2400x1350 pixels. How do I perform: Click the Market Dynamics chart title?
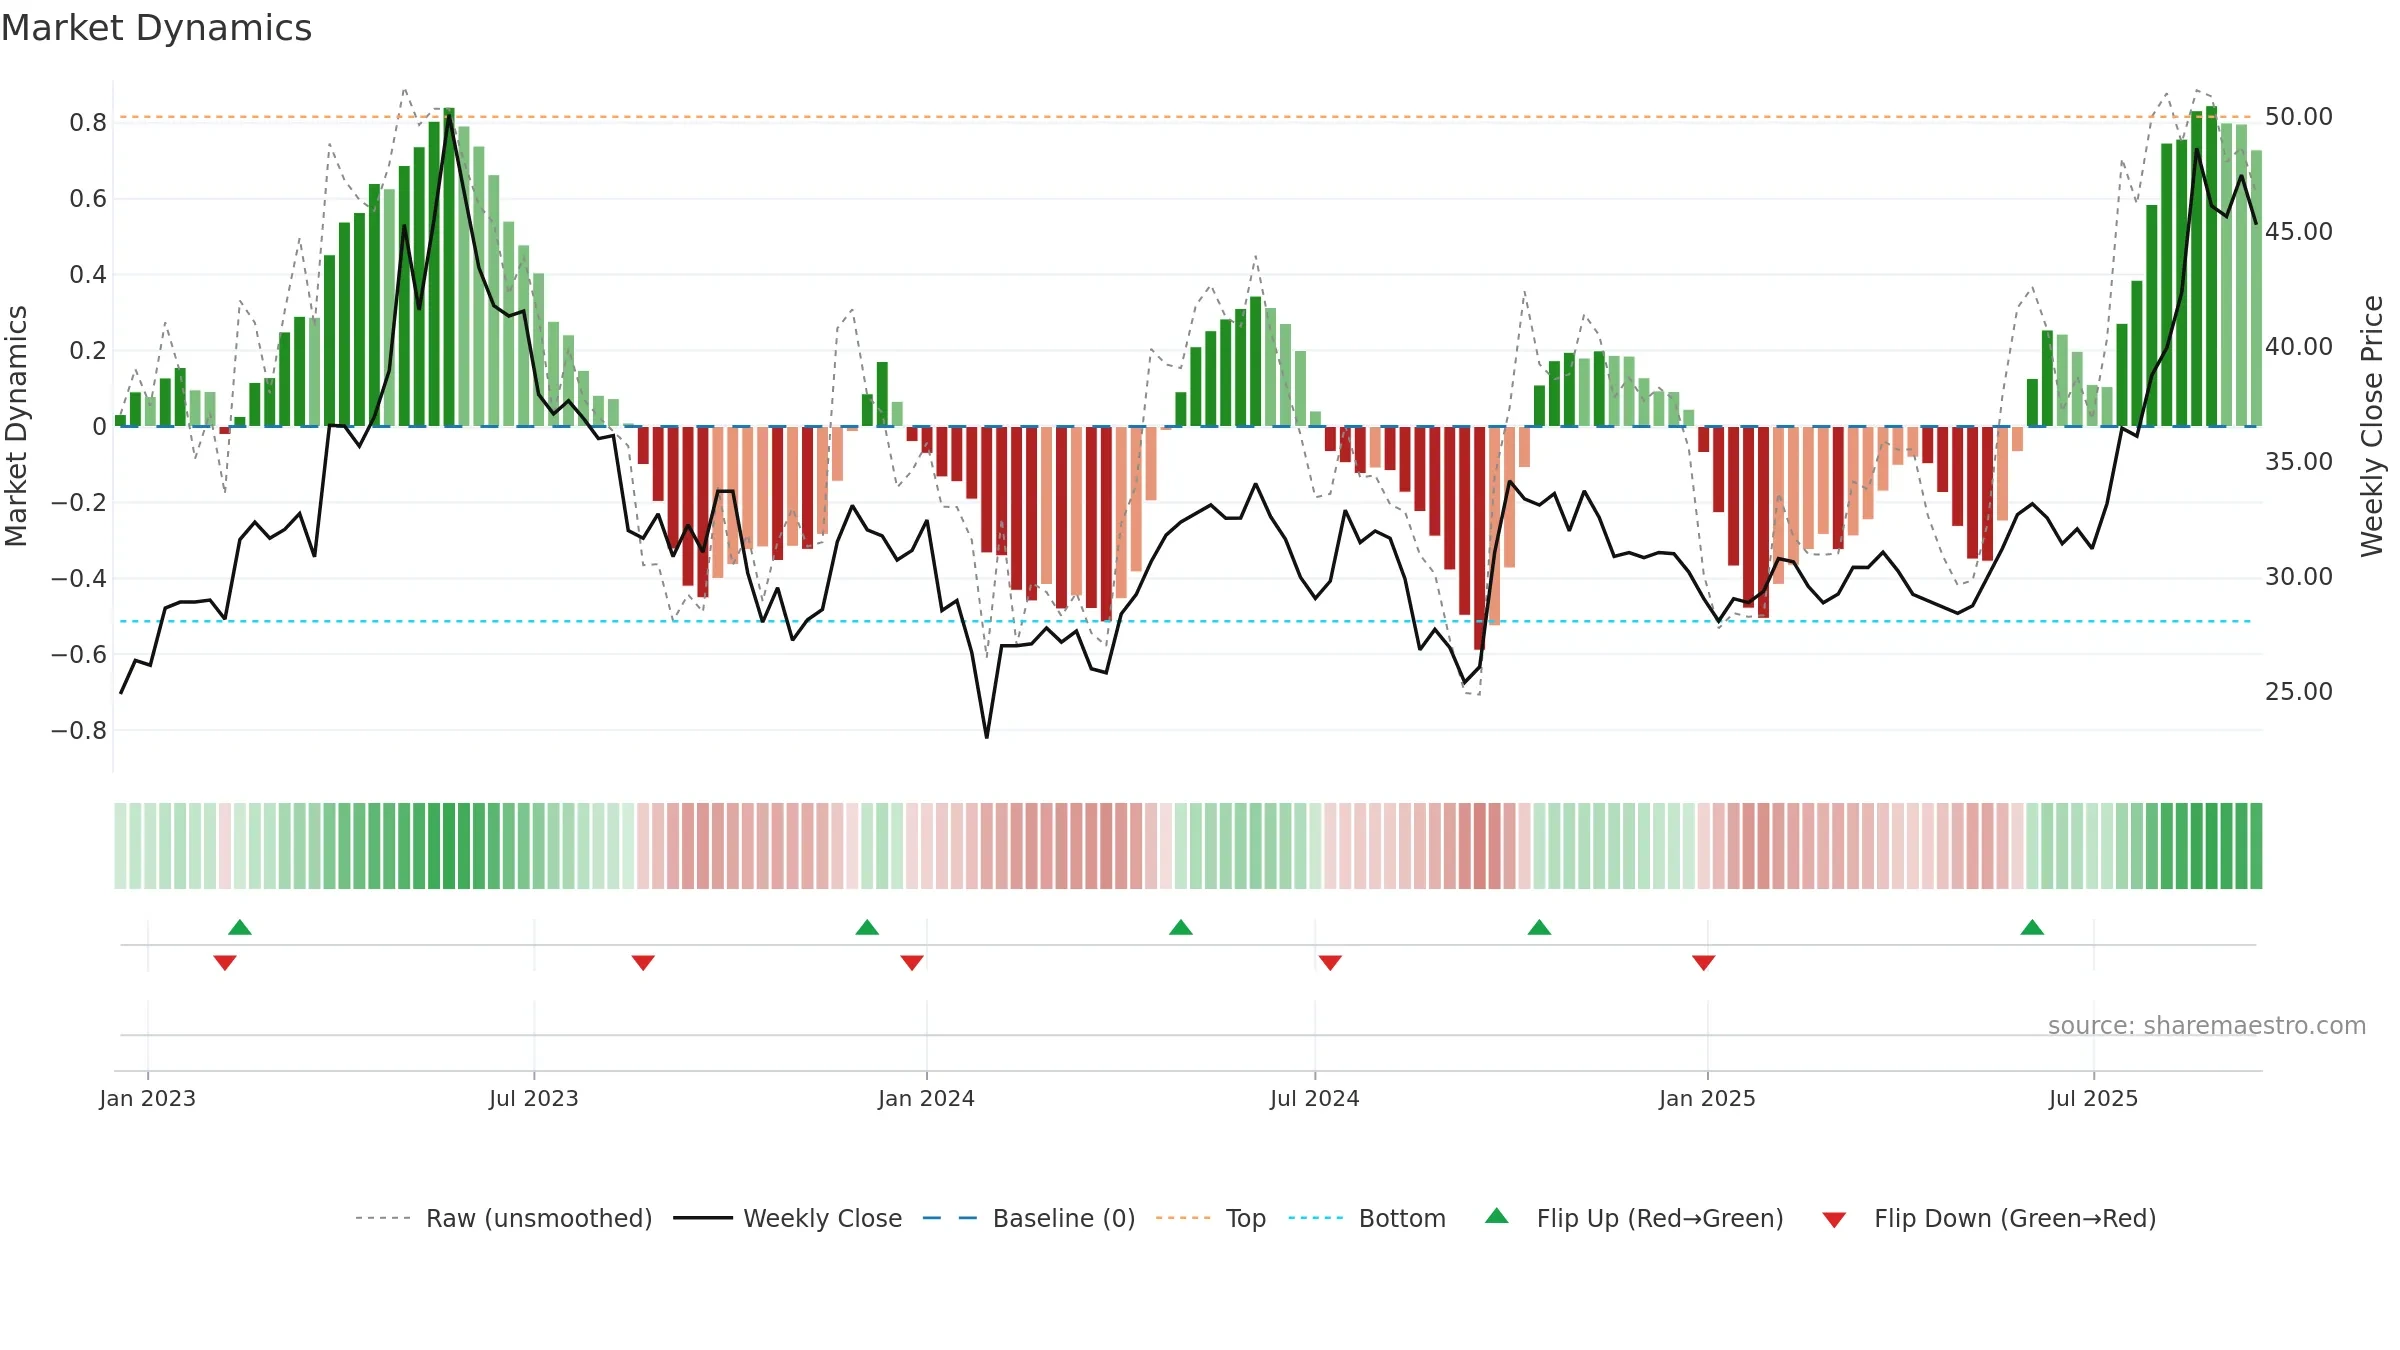[x=156, y=28]
